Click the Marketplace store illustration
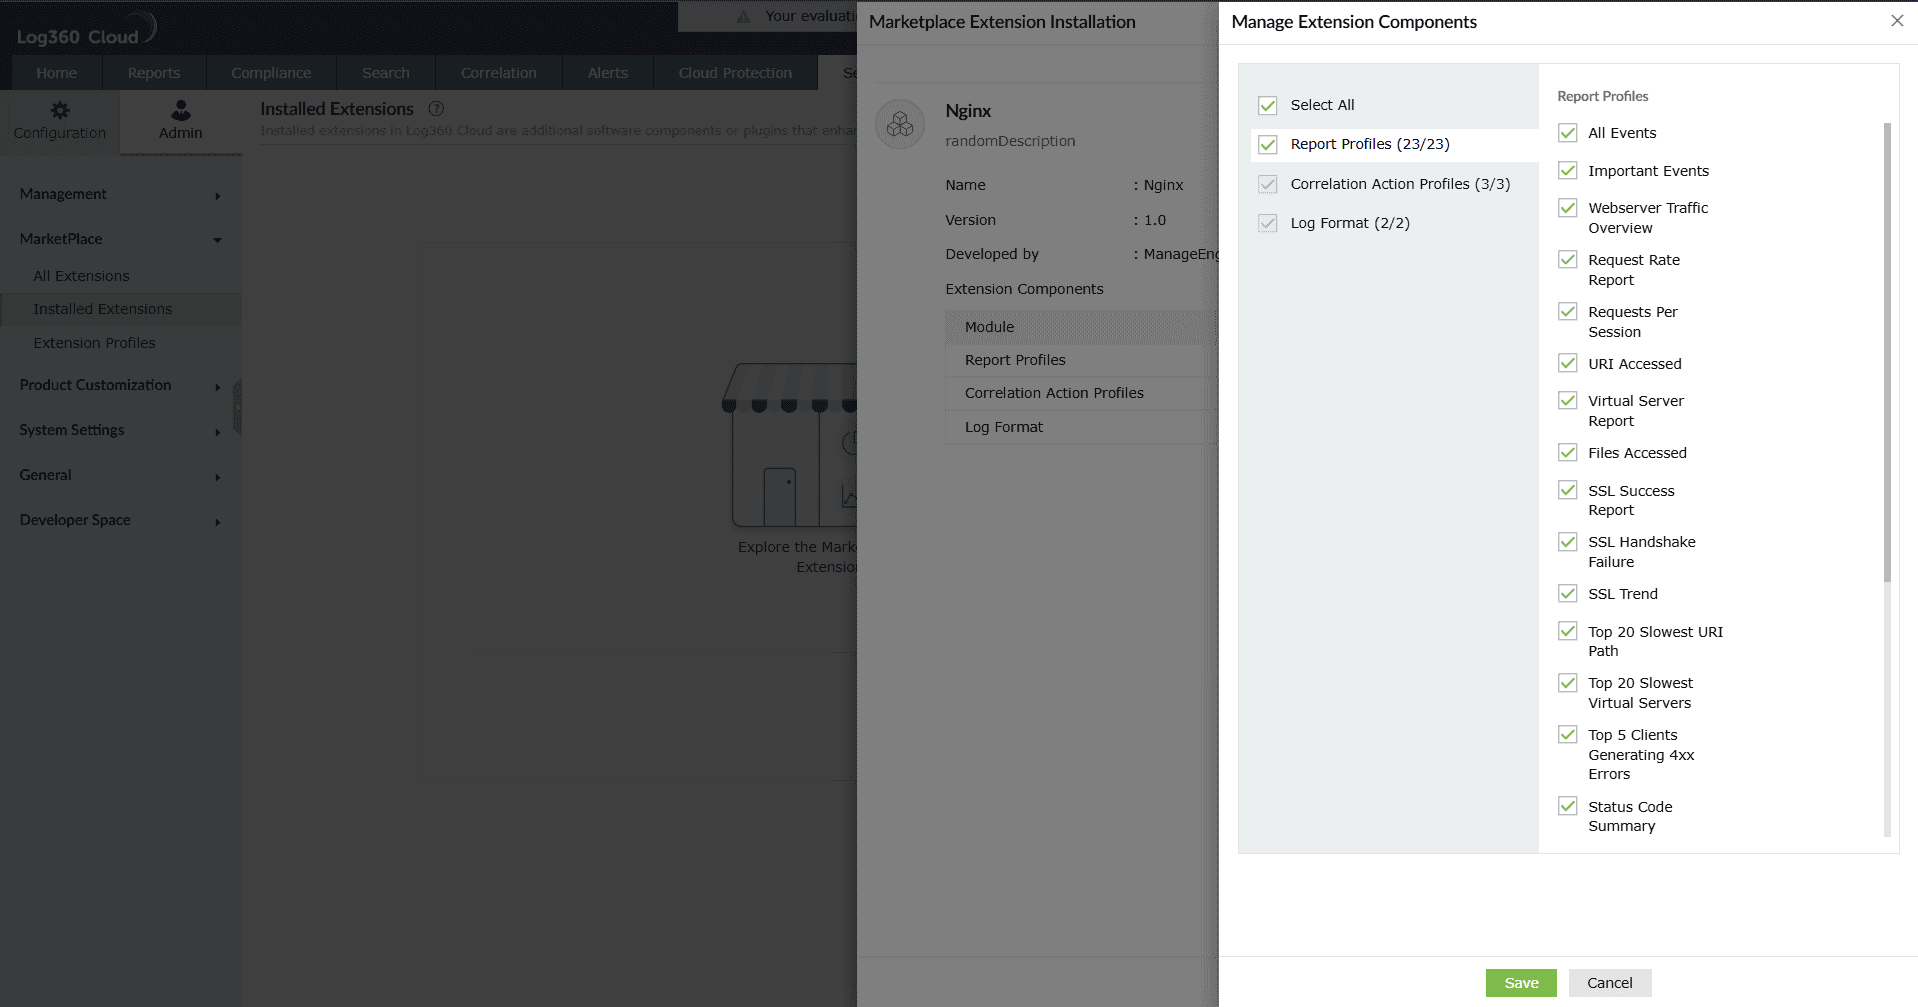Viewport: 1918px width, 1007px height. coord(790,445)
